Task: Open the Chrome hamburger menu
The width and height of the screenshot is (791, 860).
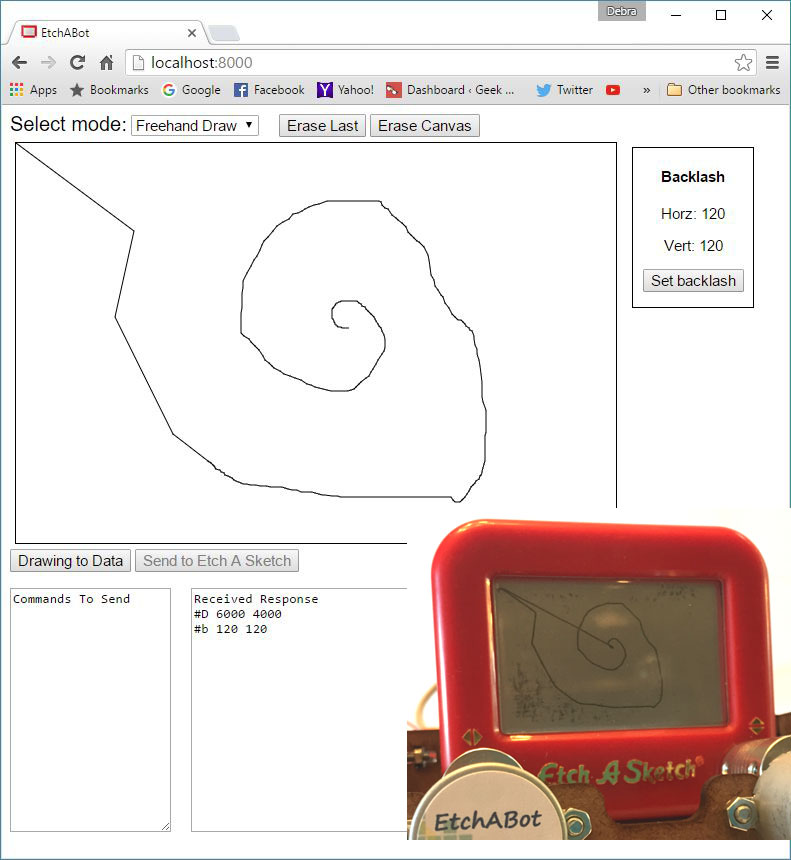Action: tap(772, 63)
